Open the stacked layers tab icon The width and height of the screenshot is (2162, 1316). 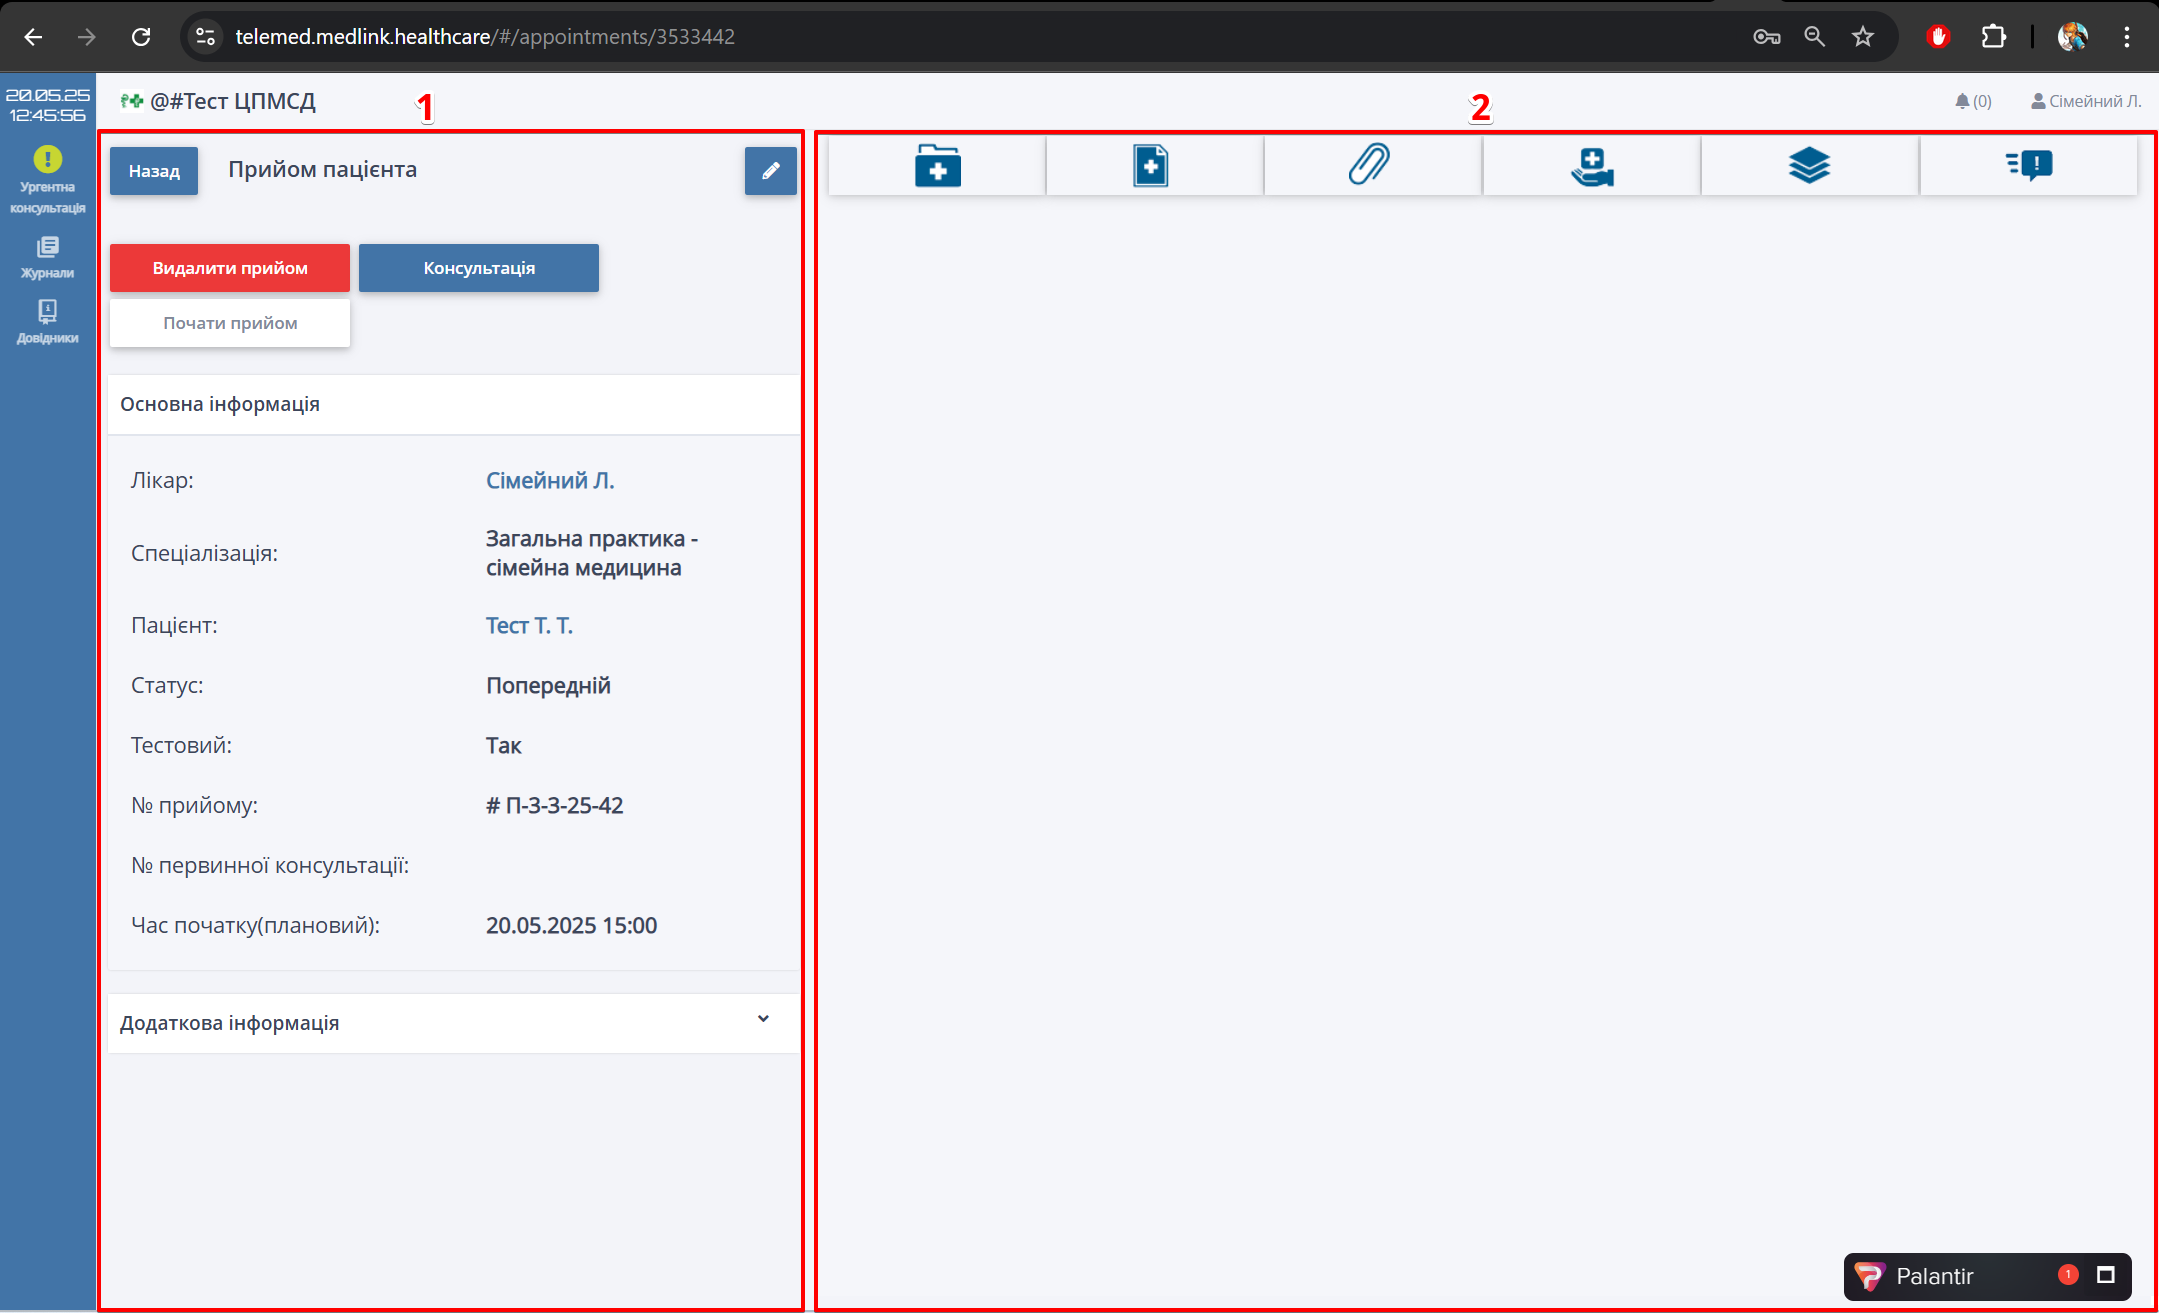(x=1809, y=165)
